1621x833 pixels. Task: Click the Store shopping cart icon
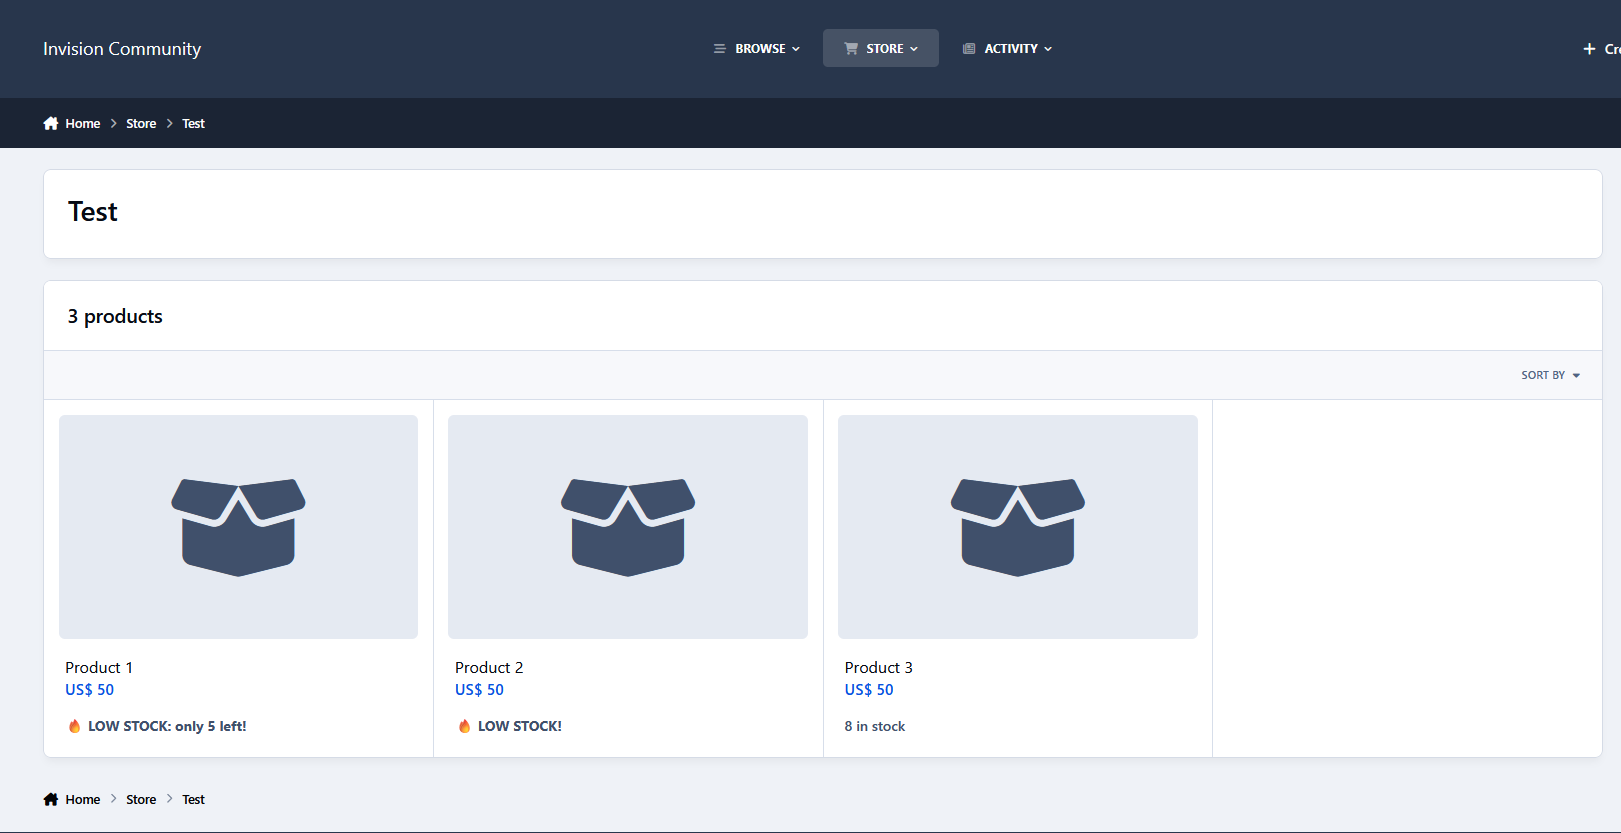tap(851, 48)
